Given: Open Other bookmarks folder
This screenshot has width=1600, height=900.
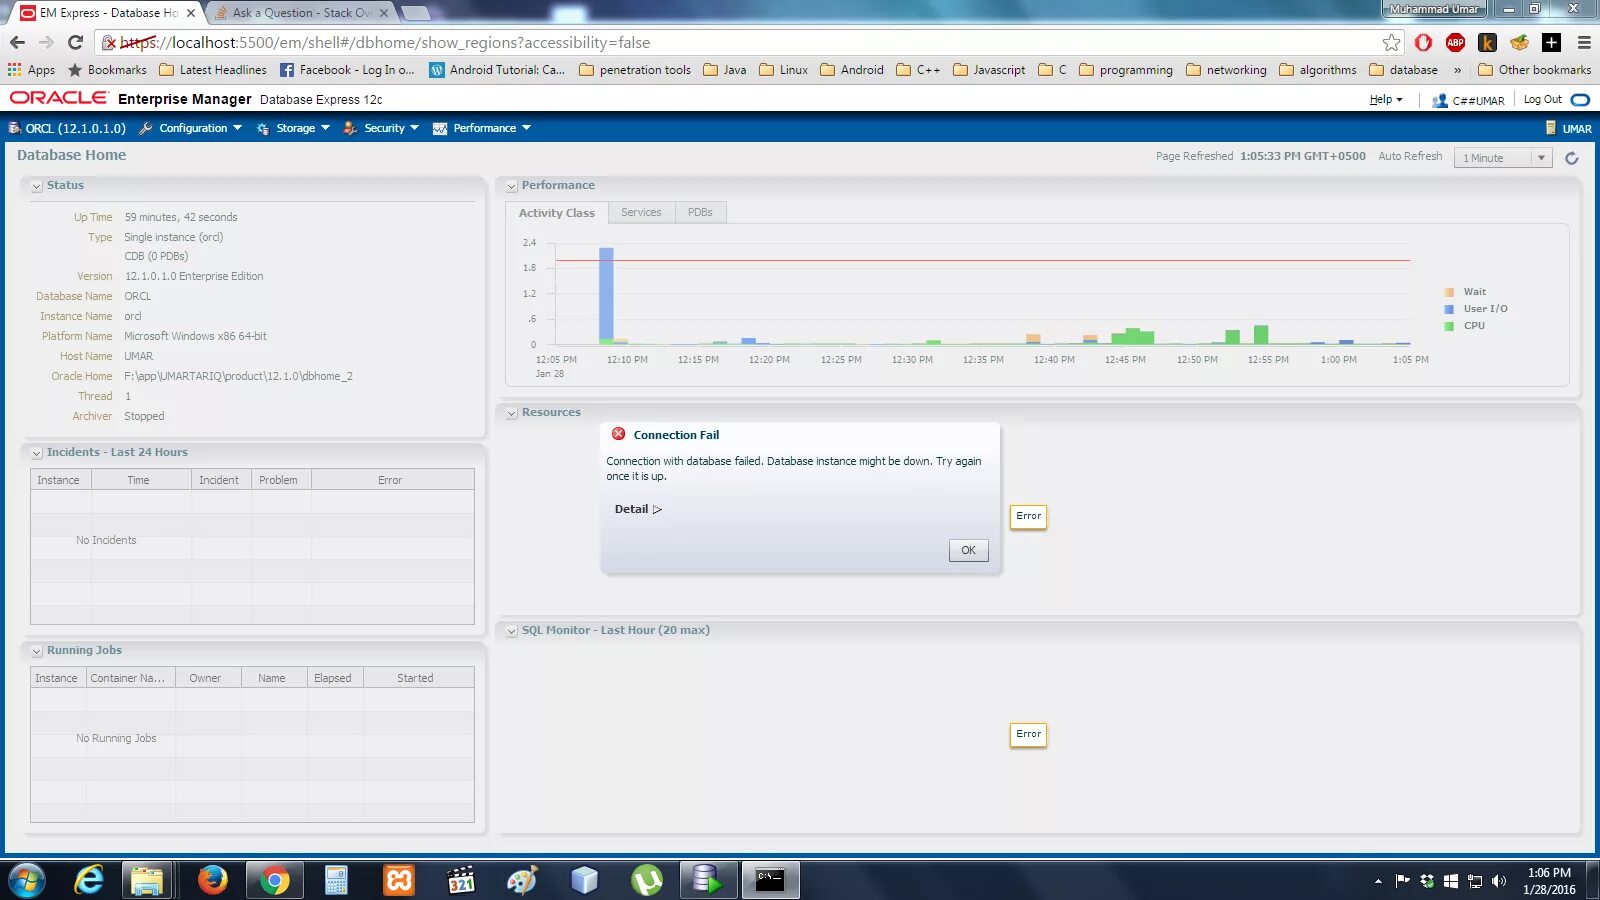Looking at the screenshot, I should click(x=1535, y=70).
